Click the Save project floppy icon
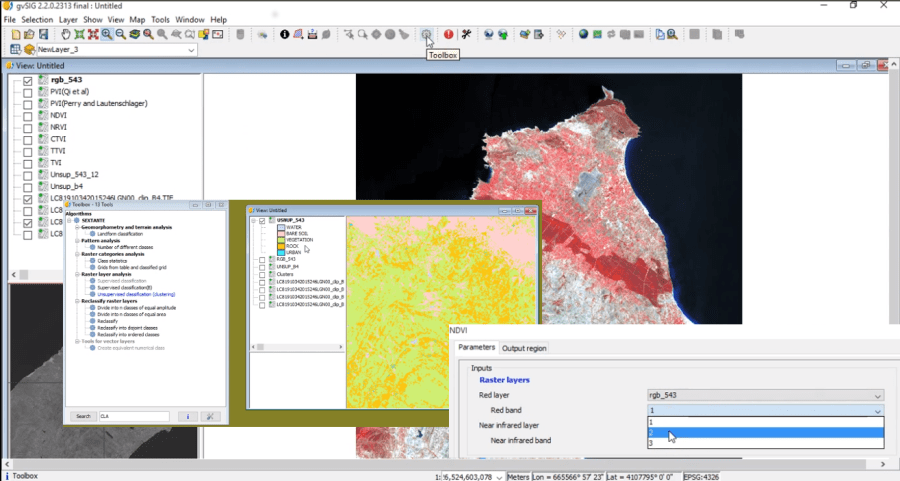Screen dimensions: 900x481 pos(41,34)
